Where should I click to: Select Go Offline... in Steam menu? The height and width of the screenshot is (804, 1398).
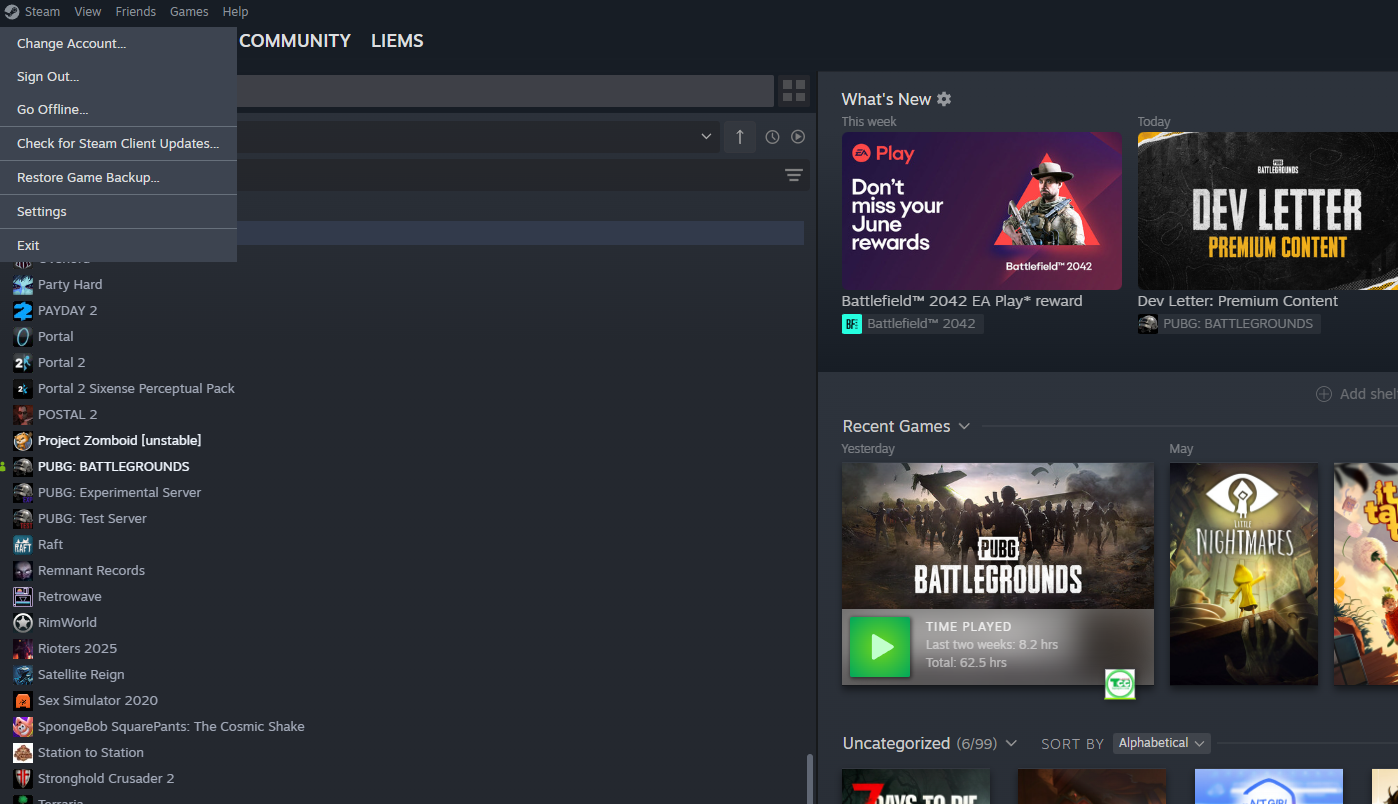pyautogui.click(x=52, y=110)
